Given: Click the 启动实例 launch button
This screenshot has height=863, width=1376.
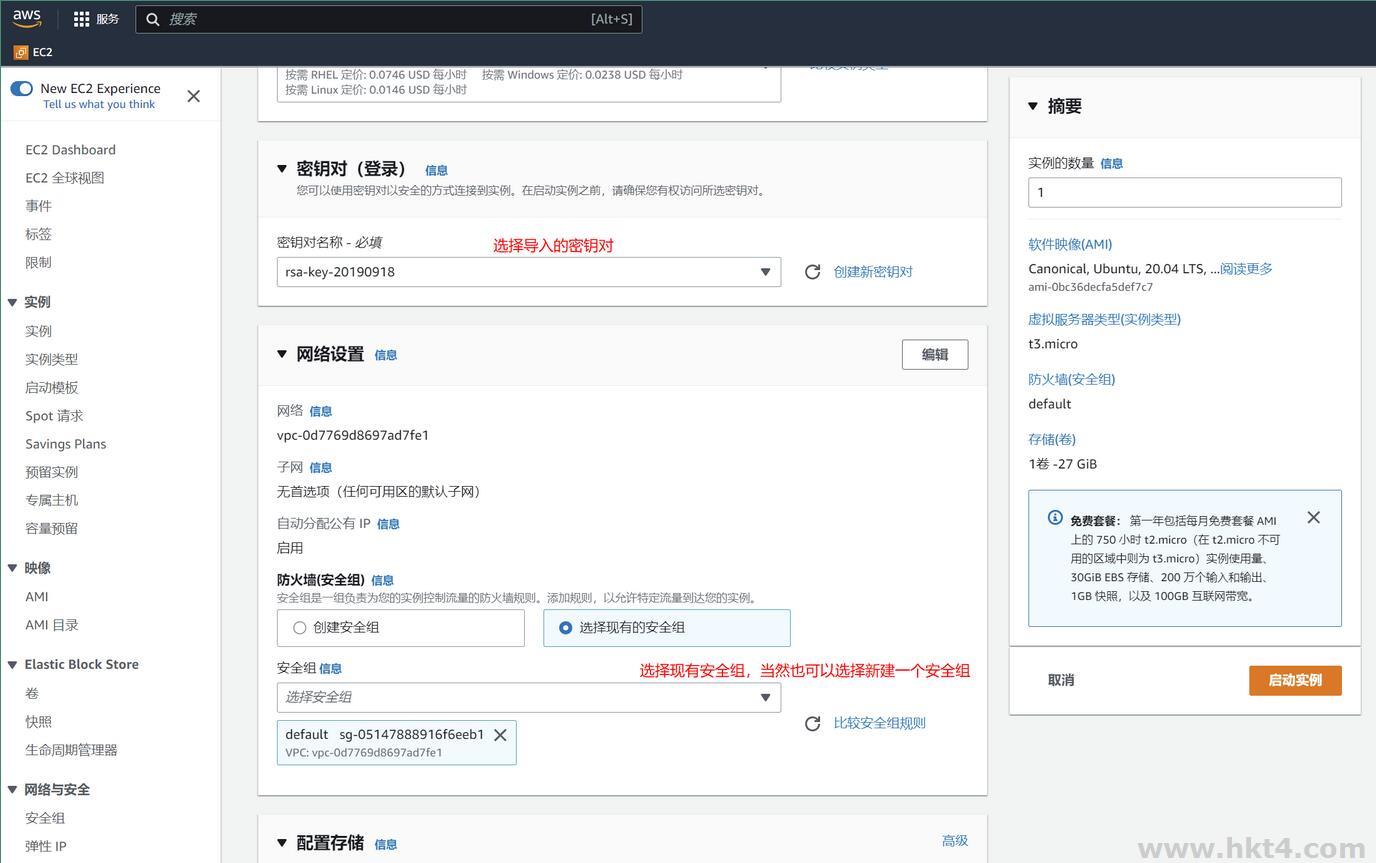Looking at the screenshot, I should pos(1295,680).
